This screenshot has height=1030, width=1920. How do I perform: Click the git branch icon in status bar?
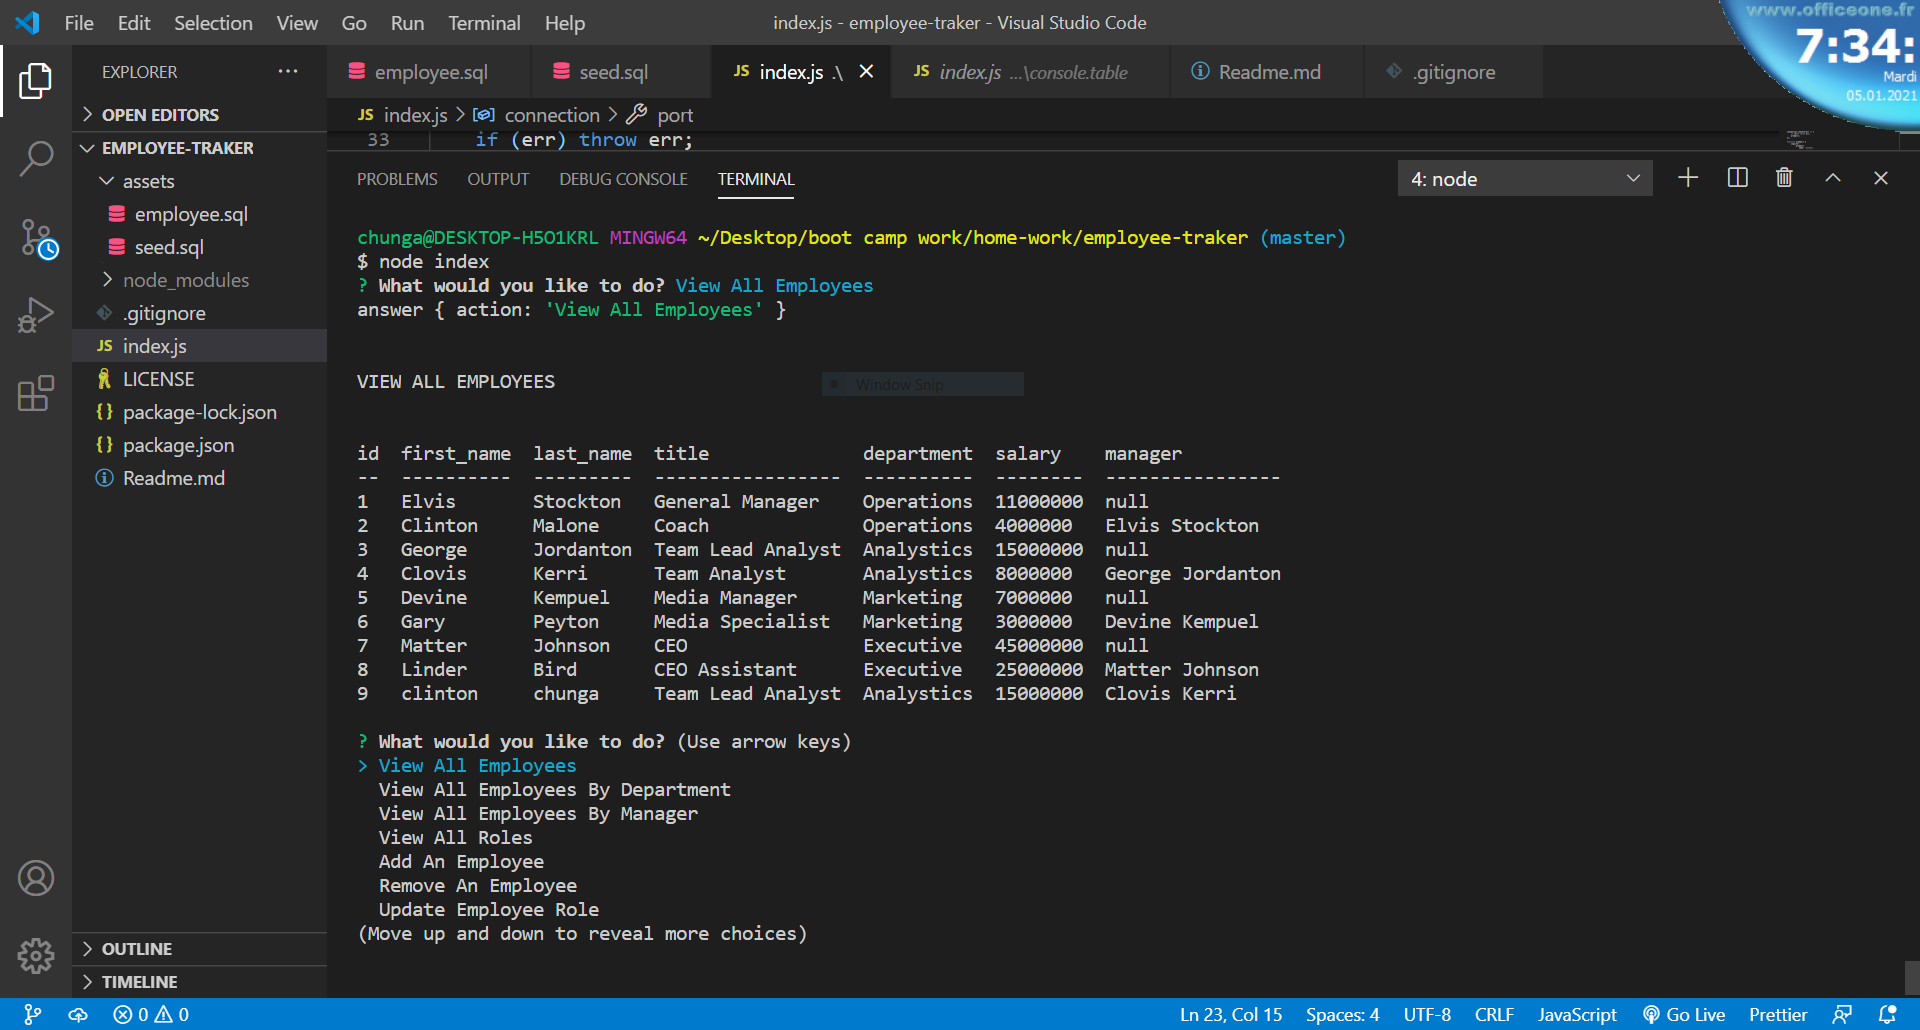[x=34, y=1014]
